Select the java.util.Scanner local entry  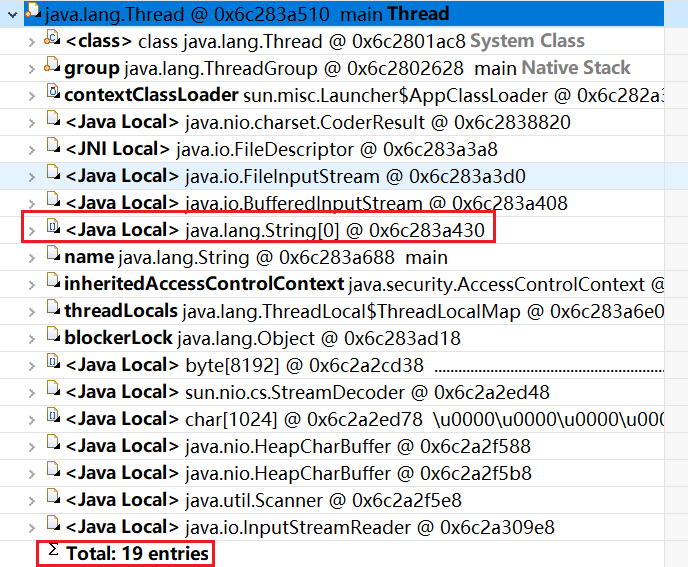point(332,501)
